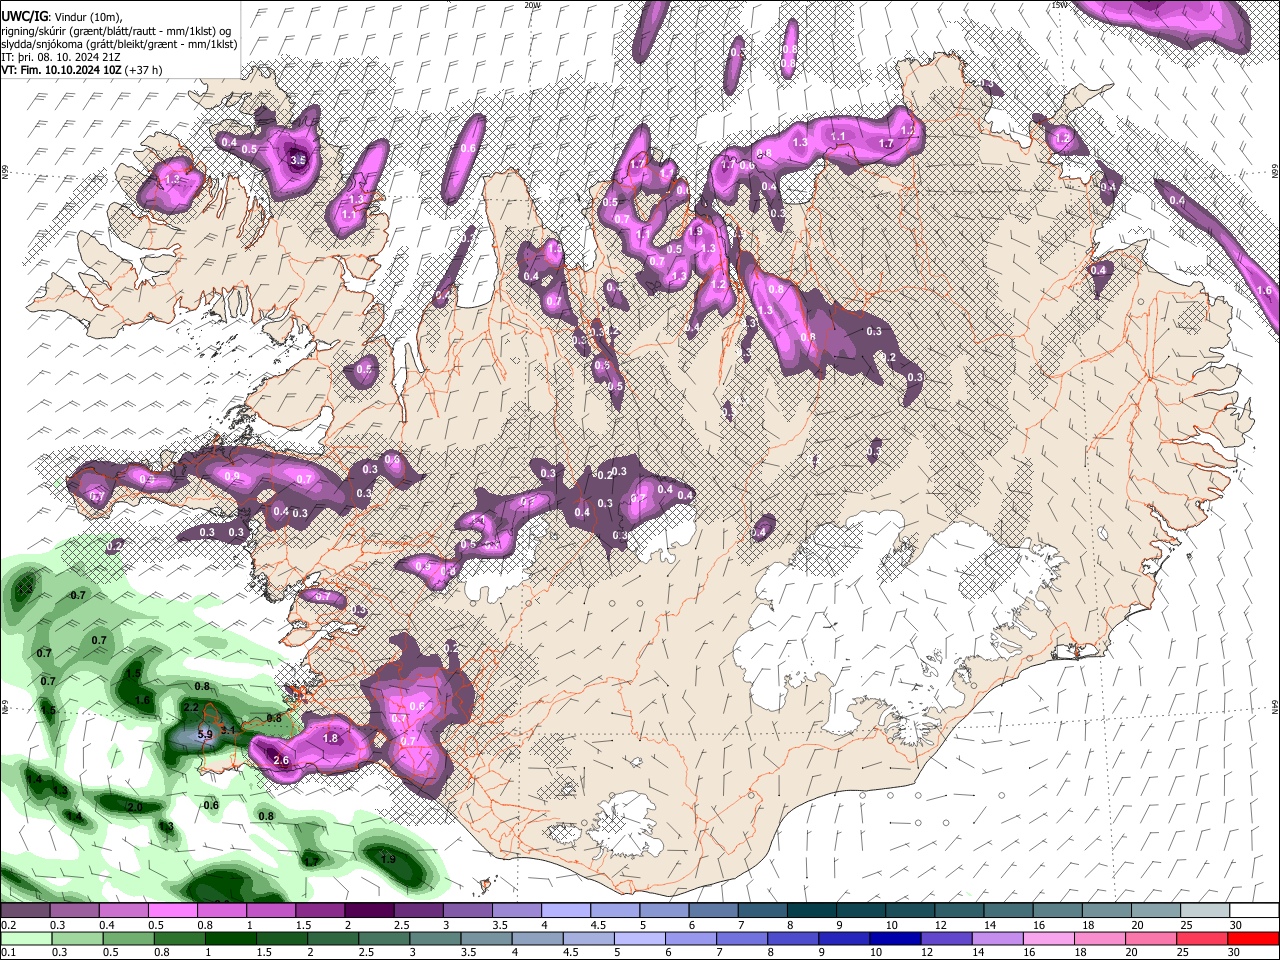
Task: Click the 'UWC/IG: Vindur (10m)' title text
Action: click(x=60, y=16)
